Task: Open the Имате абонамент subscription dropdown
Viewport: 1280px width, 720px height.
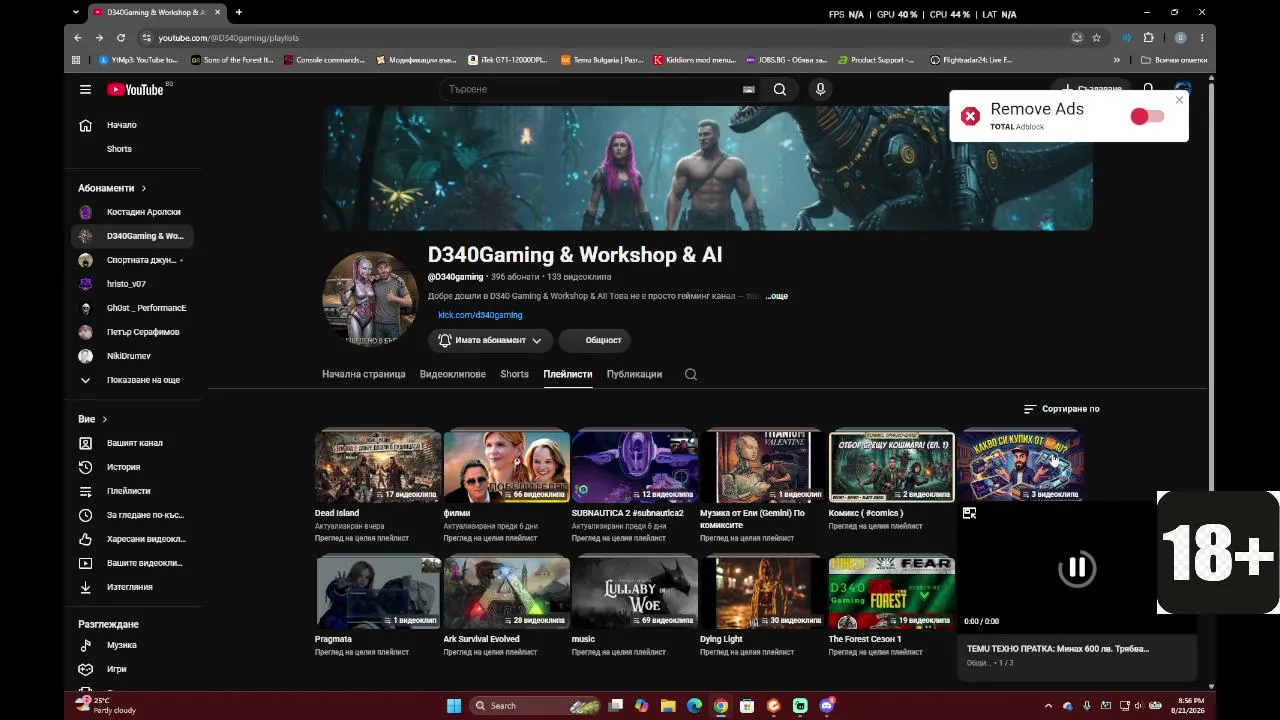Action: pos(490,340)
